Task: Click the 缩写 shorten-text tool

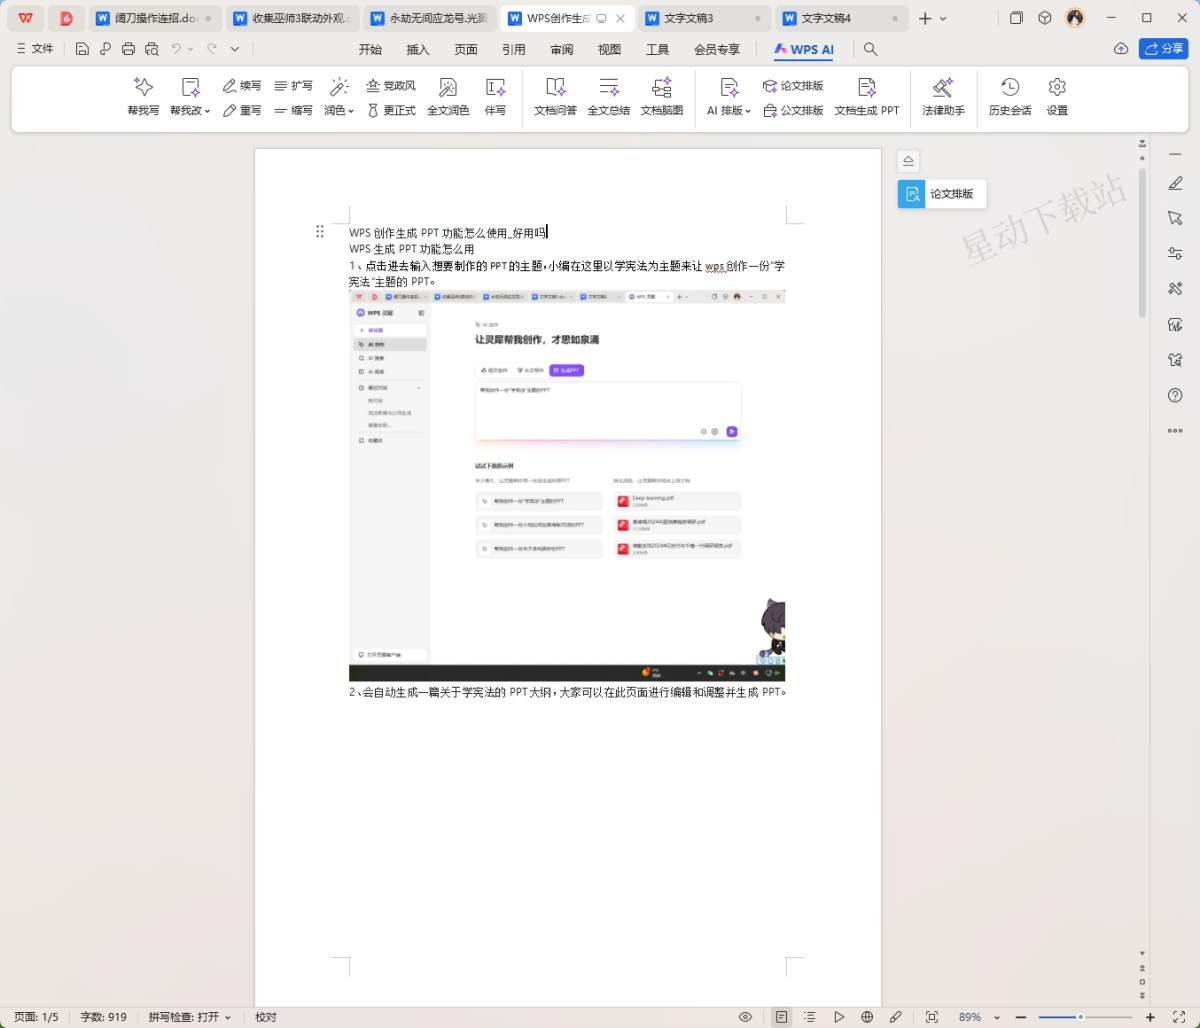Action: pyautogui.click(x=293, y=110)
